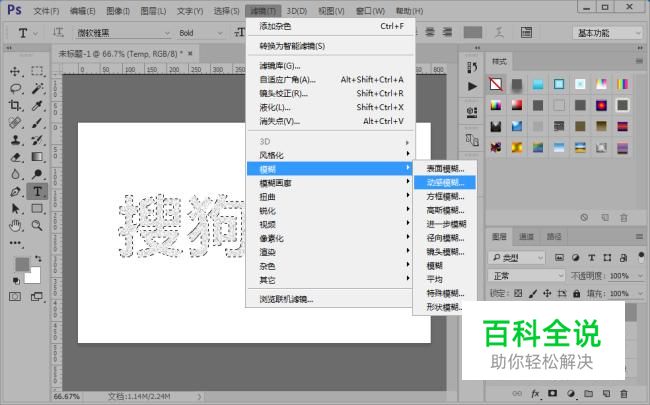Select the Path Selection arrow tool
The width and height of the screenshot is (650, 405).
pos(15,209)
